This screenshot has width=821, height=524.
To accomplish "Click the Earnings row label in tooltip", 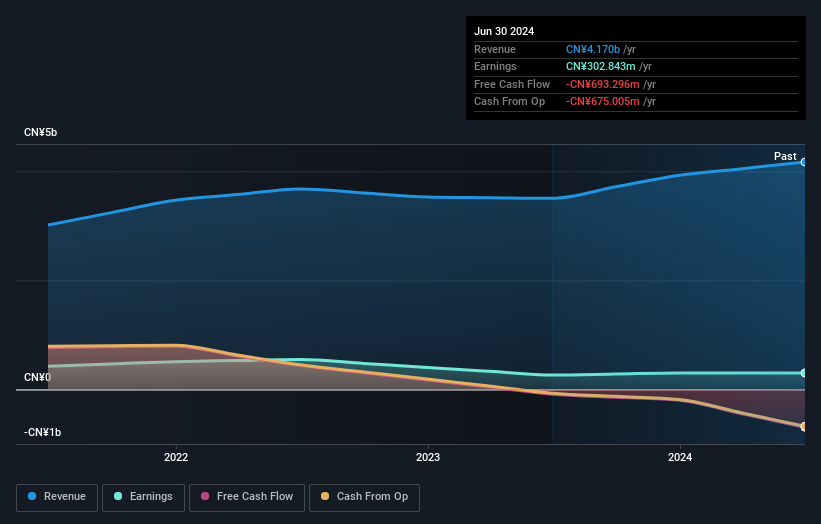I will point(495,66).
